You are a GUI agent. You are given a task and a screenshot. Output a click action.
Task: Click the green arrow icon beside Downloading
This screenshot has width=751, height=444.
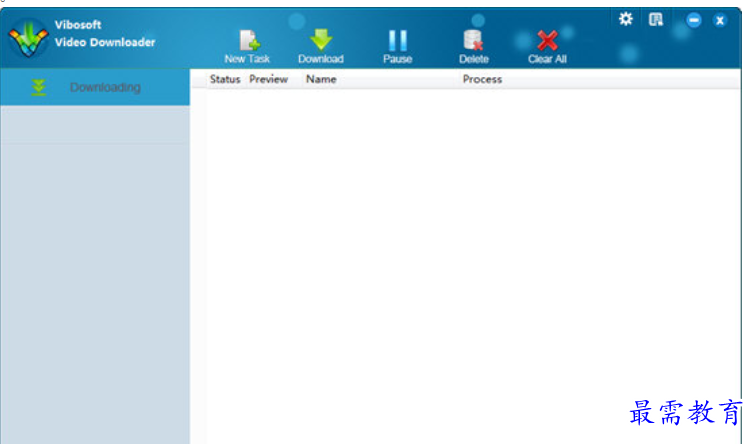point(39,88)
